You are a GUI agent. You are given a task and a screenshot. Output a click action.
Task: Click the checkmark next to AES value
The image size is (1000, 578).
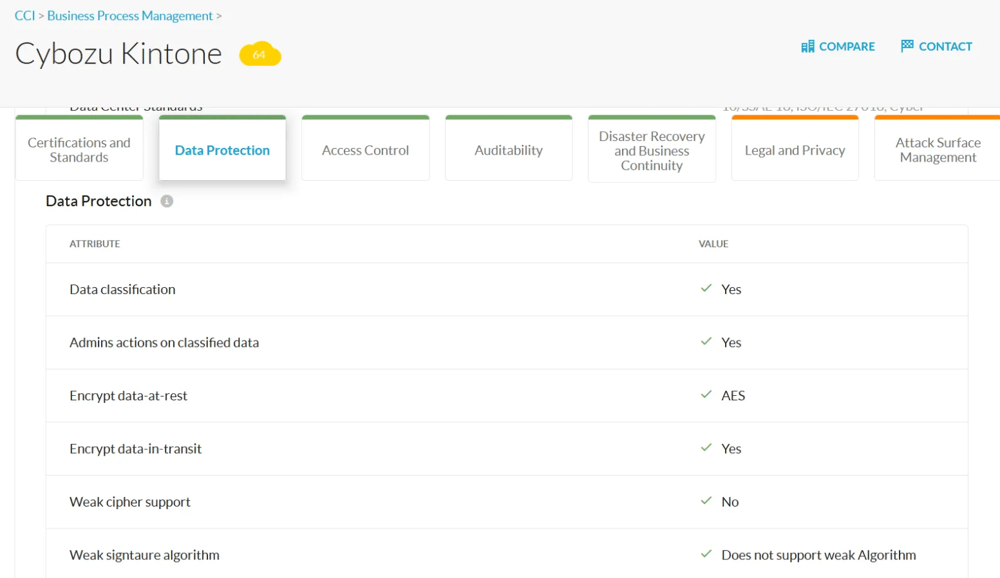[x=706, y=394]
